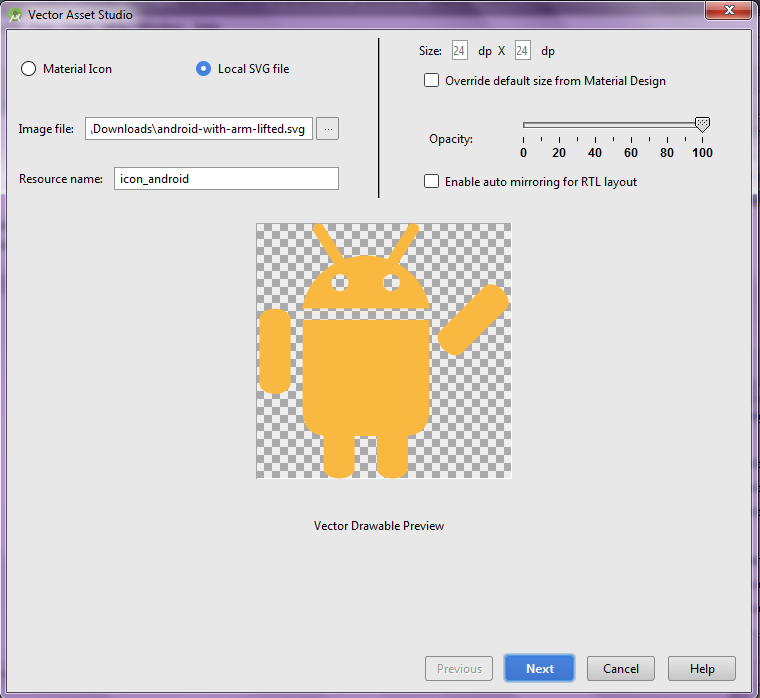Click the Previous button

click(459, 668)
